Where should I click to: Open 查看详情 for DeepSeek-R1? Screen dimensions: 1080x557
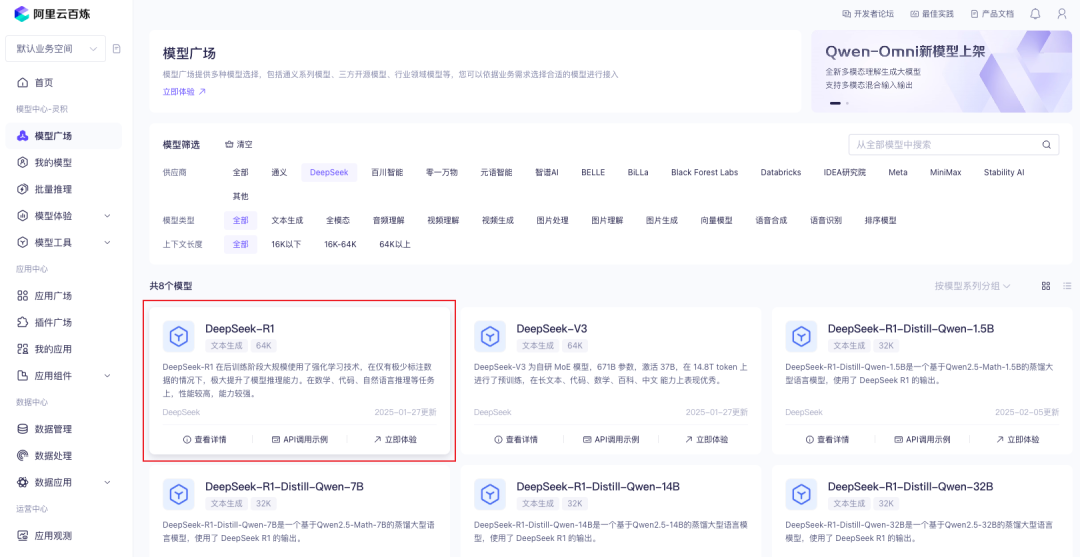pyautogui.click(x=205, y=439)
